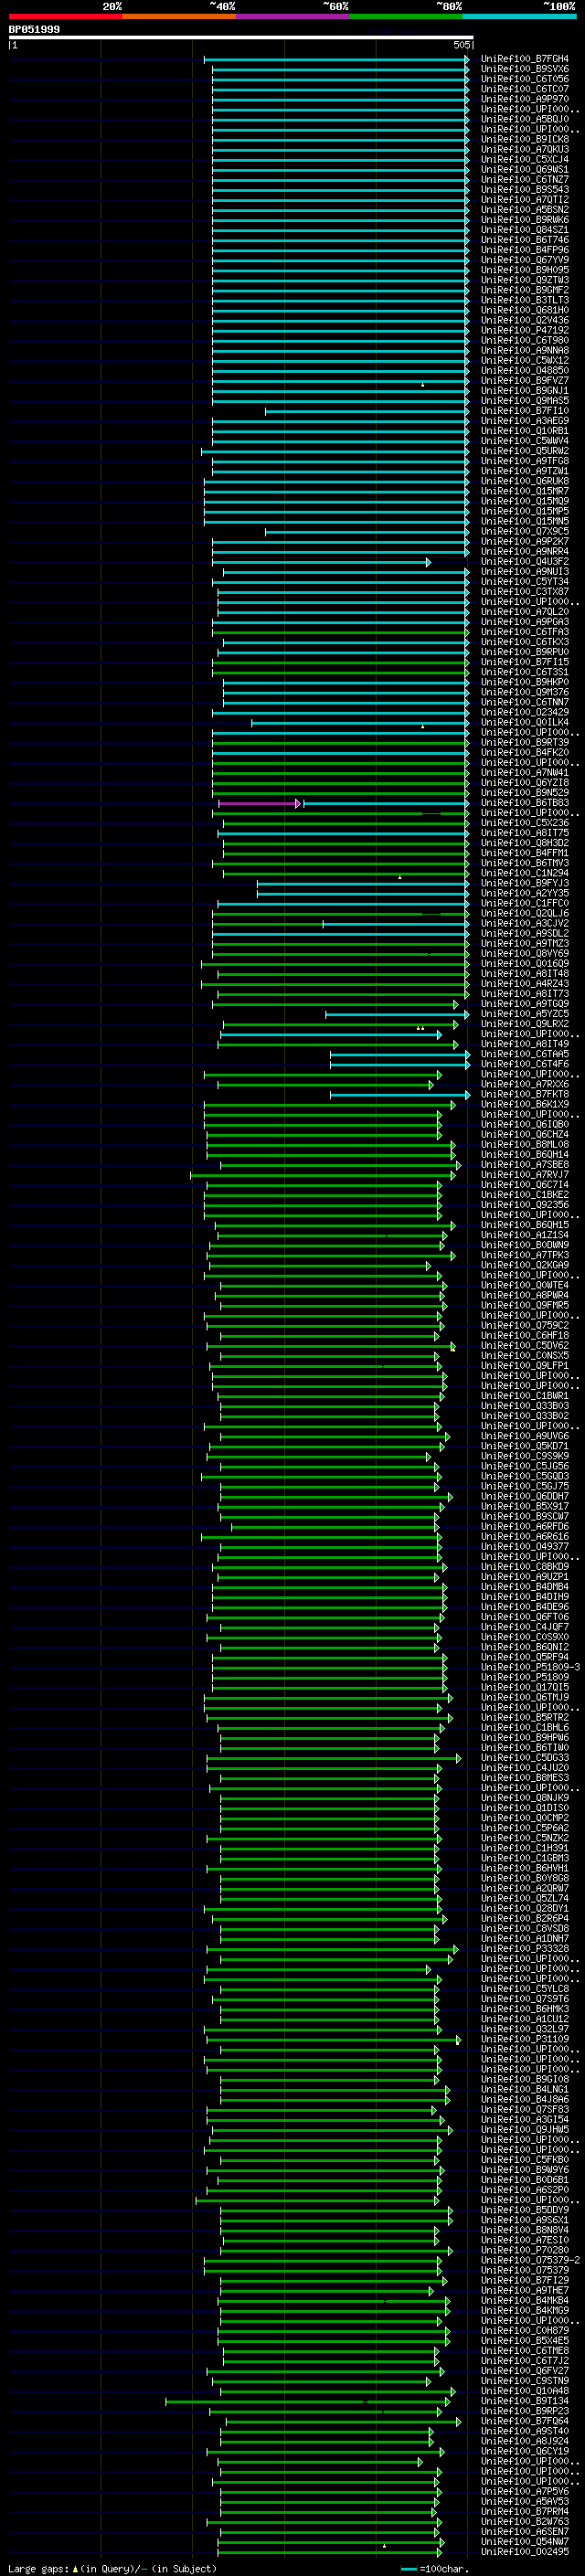
Task: Select hit label UniRef100_A5AV53
Action: (525, 2501)
